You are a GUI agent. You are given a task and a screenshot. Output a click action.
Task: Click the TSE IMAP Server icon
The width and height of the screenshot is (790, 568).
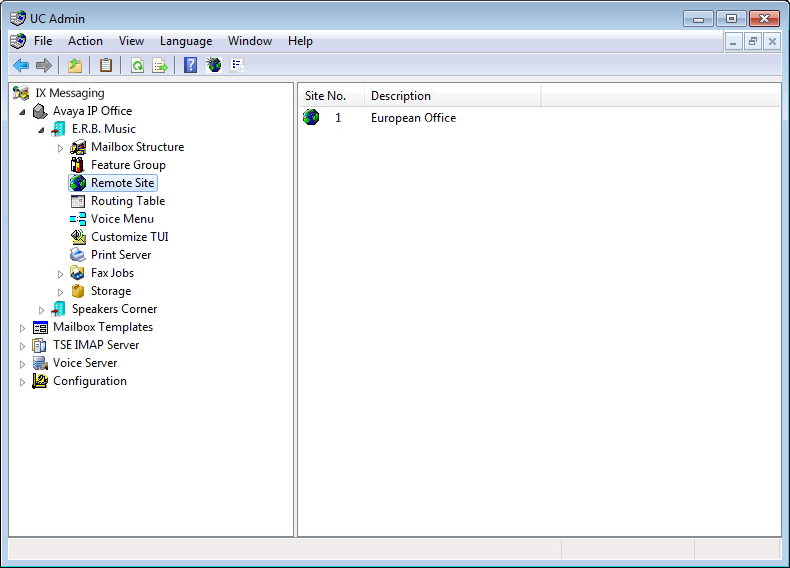(x=39, y=345)
